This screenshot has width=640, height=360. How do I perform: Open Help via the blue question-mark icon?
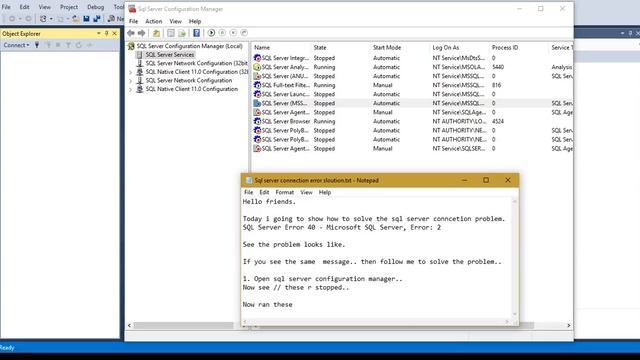click(197, 33)
